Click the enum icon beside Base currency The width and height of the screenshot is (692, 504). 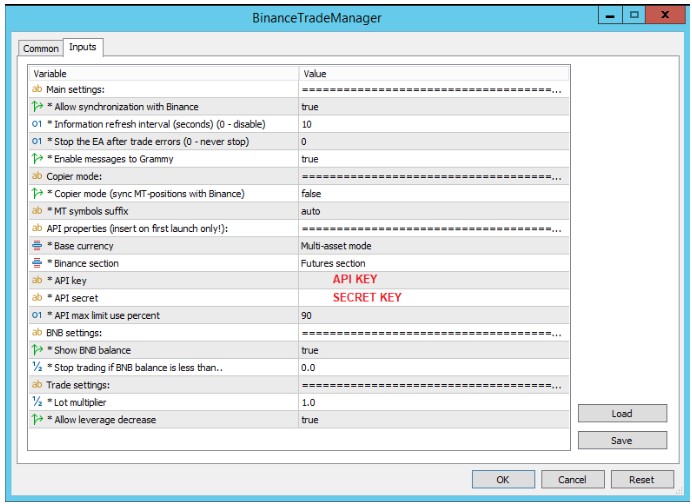pos(37,245)
